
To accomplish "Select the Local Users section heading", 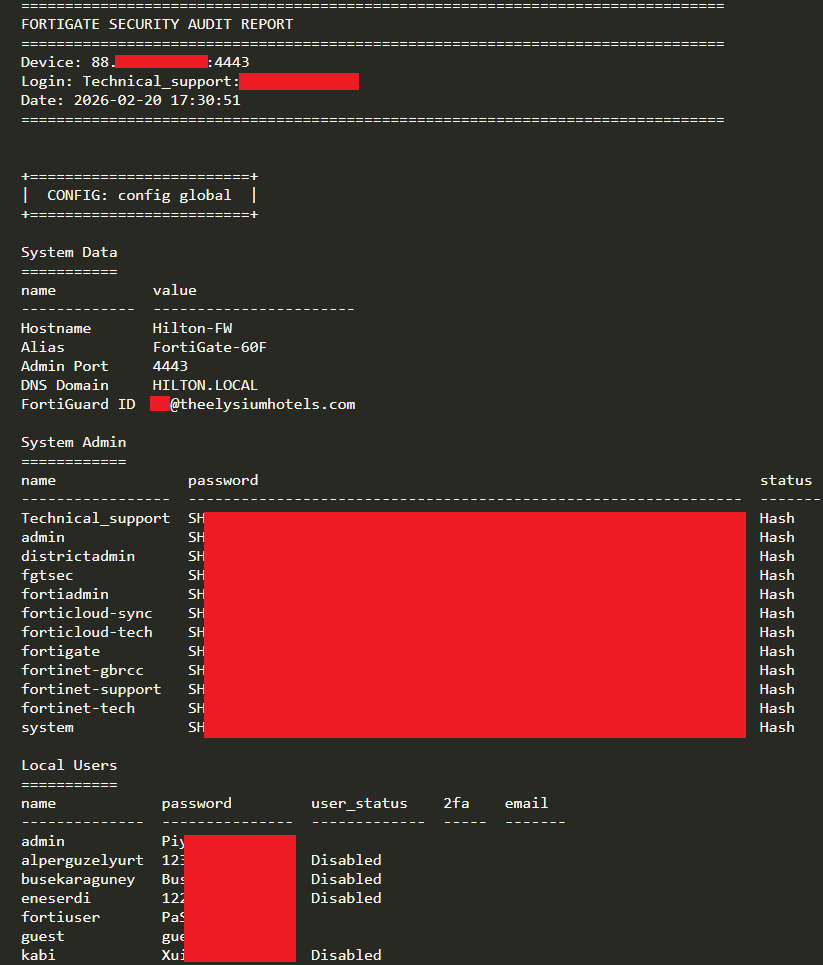I will pos(69,766).
